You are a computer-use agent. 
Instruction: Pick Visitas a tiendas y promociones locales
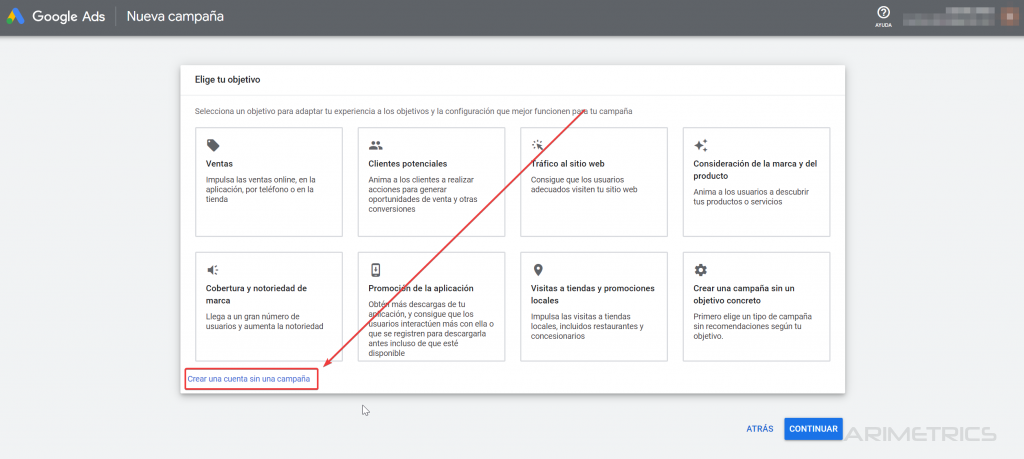click(x=594, y=306)
